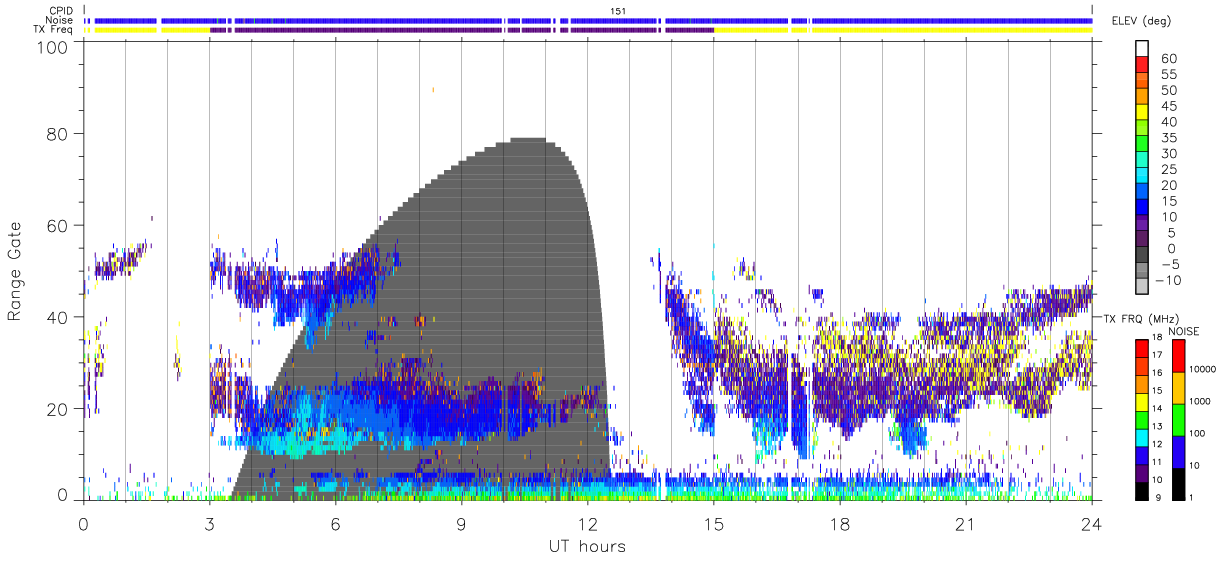
Task: Click the 'NOISE' legend title
Action: point(1184,331)
